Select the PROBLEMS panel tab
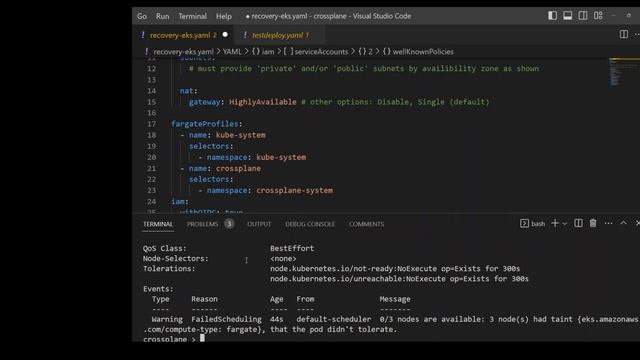This screenshot has width=640, height=360. 202,224
